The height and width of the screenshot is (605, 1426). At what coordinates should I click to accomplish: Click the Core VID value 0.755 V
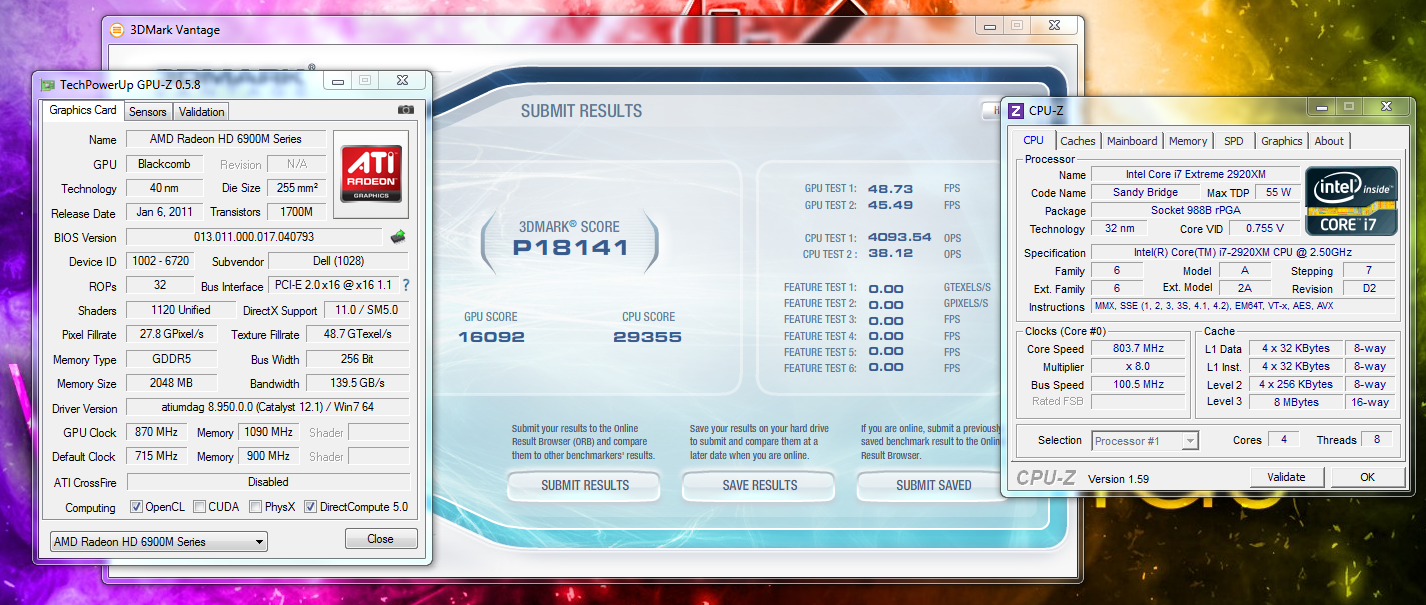coord(1264,229)
